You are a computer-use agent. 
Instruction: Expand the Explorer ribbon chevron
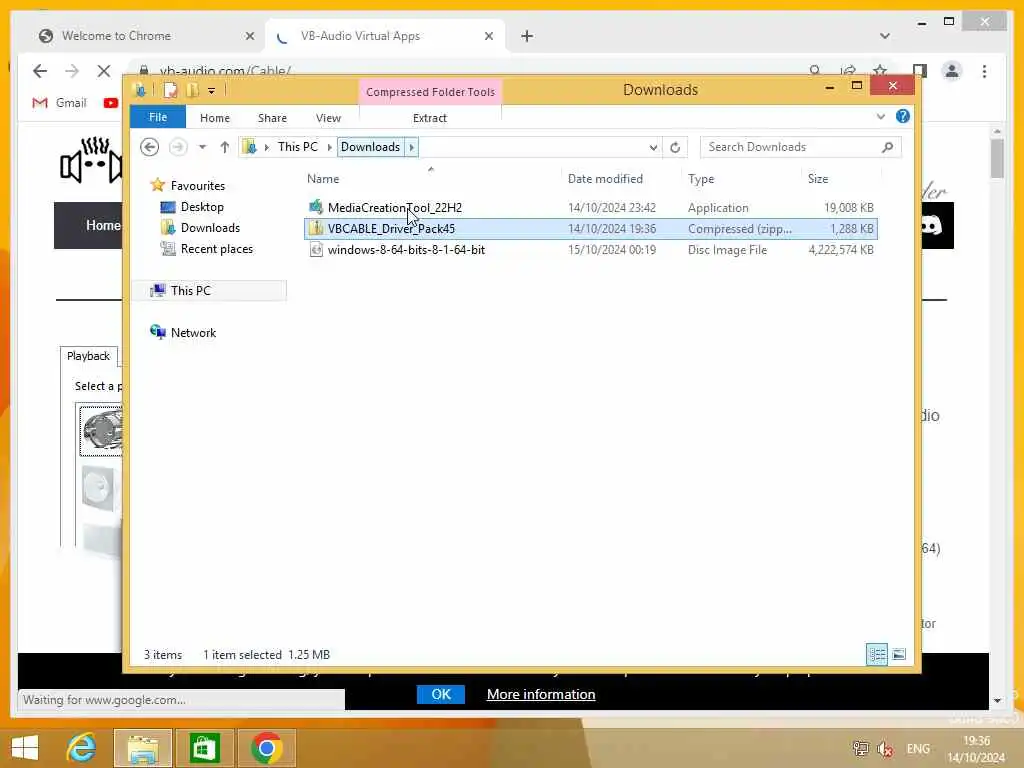[880, 116]
